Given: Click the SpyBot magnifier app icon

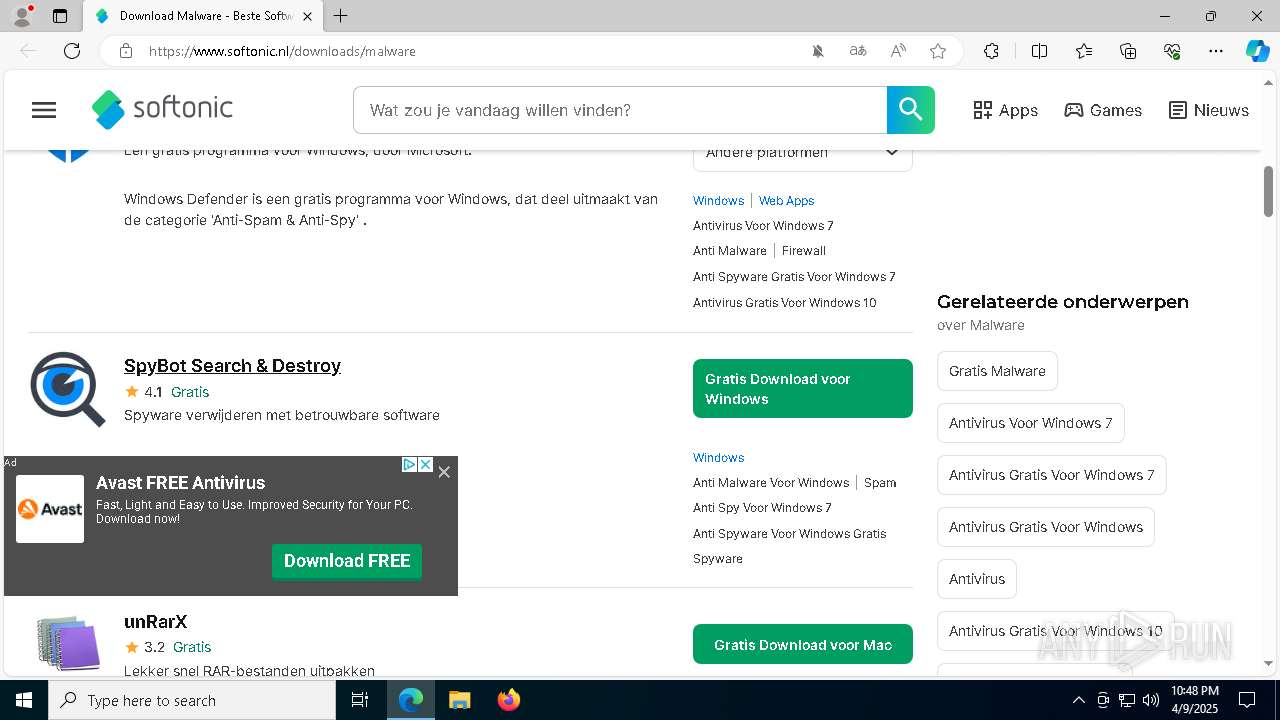Looking at the screenshot, I should pyautogui.click(x=68, y=389).
